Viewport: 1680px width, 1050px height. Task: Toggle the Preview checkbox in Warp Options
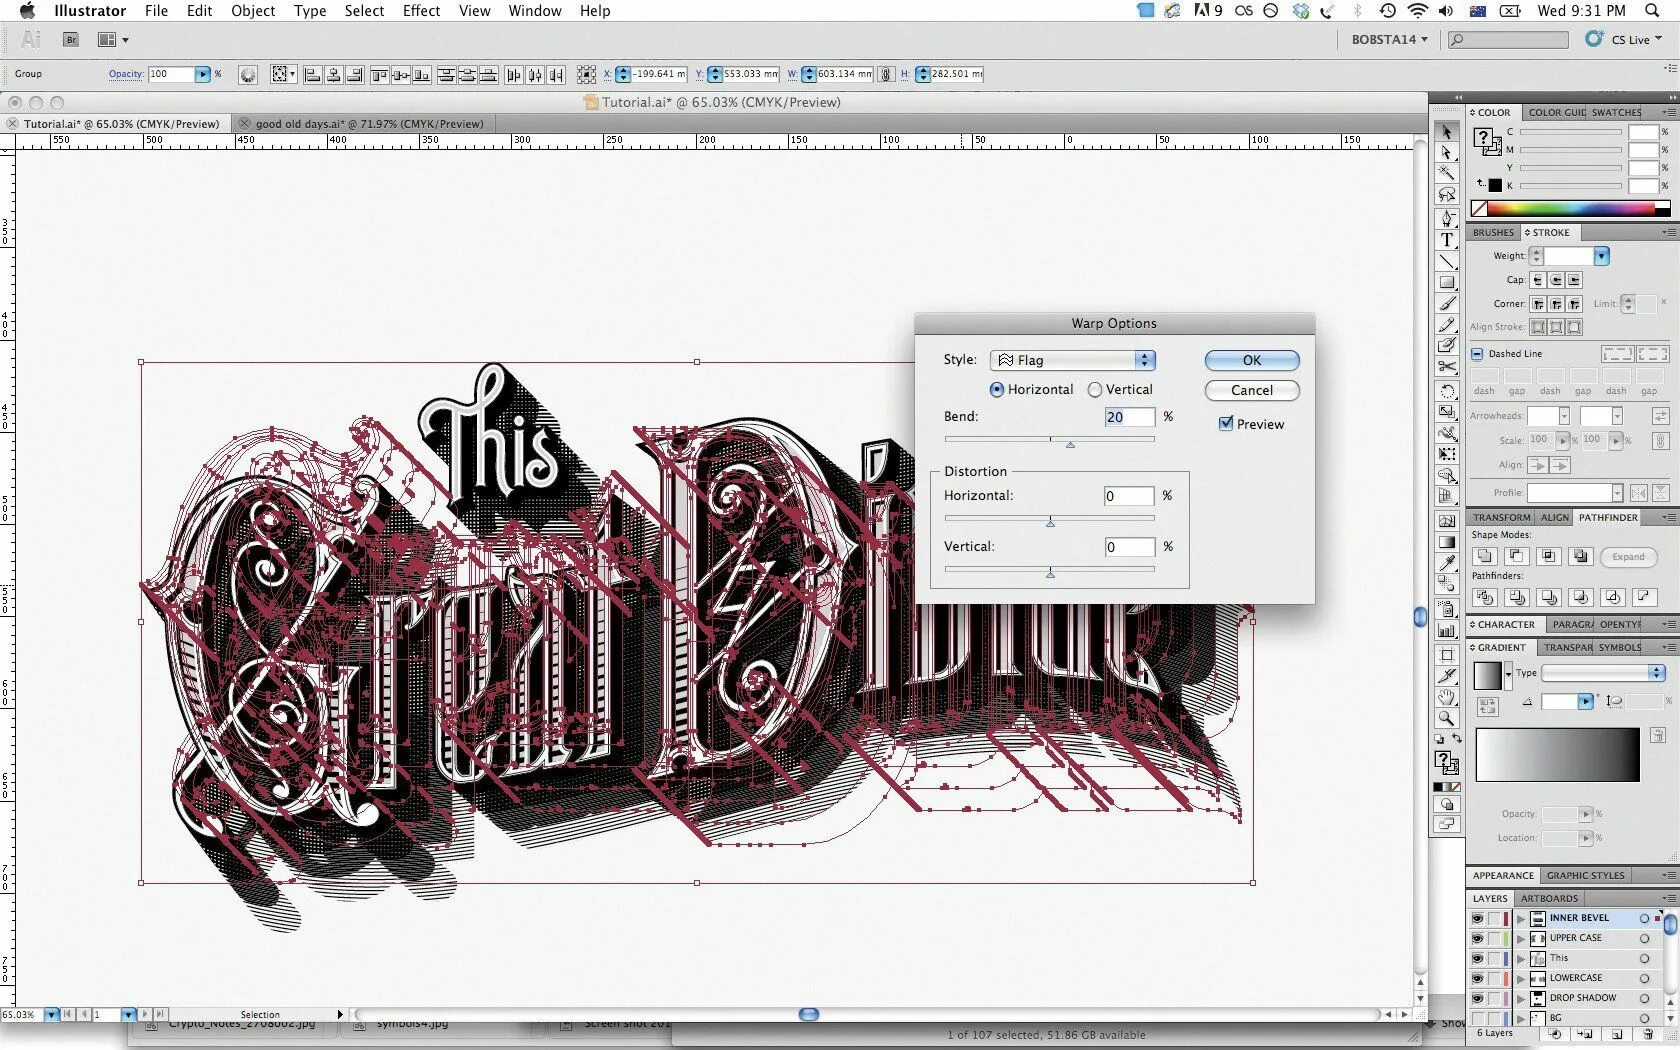pyautogui.click(x=1226, y=423)
